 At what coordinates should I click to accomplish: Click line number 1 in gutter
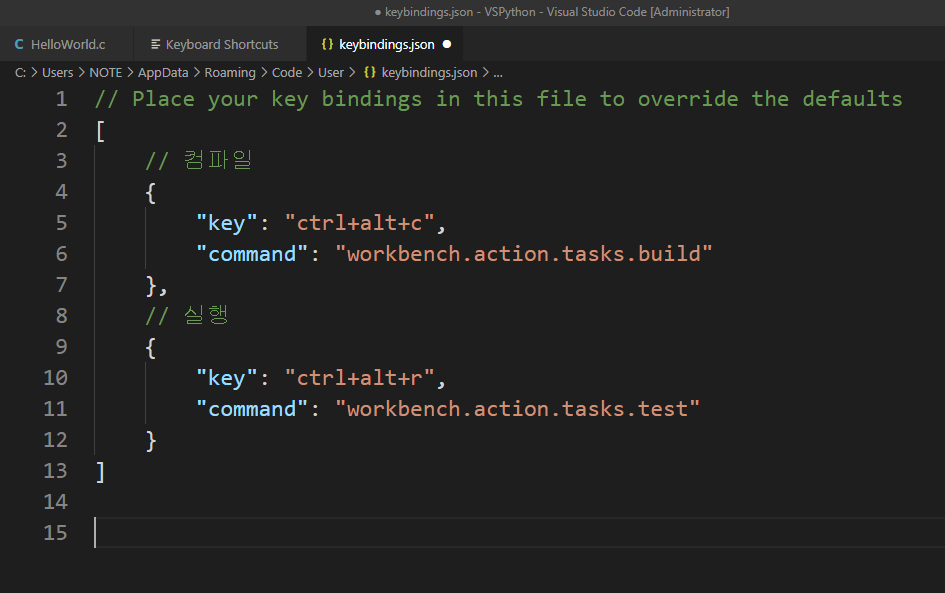point(61,99)
